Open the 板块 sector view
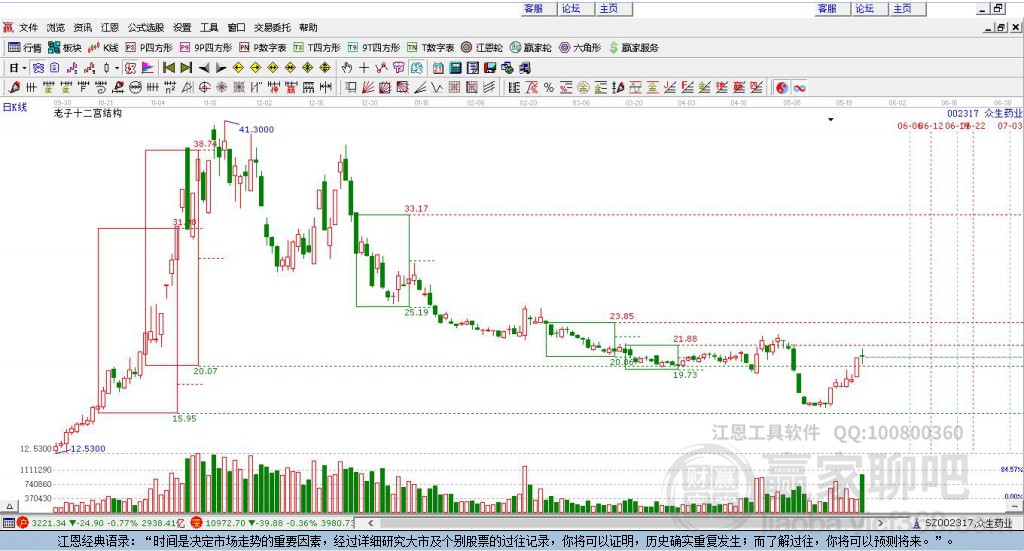The image size is (1024, 551). [x=65, y=48]
